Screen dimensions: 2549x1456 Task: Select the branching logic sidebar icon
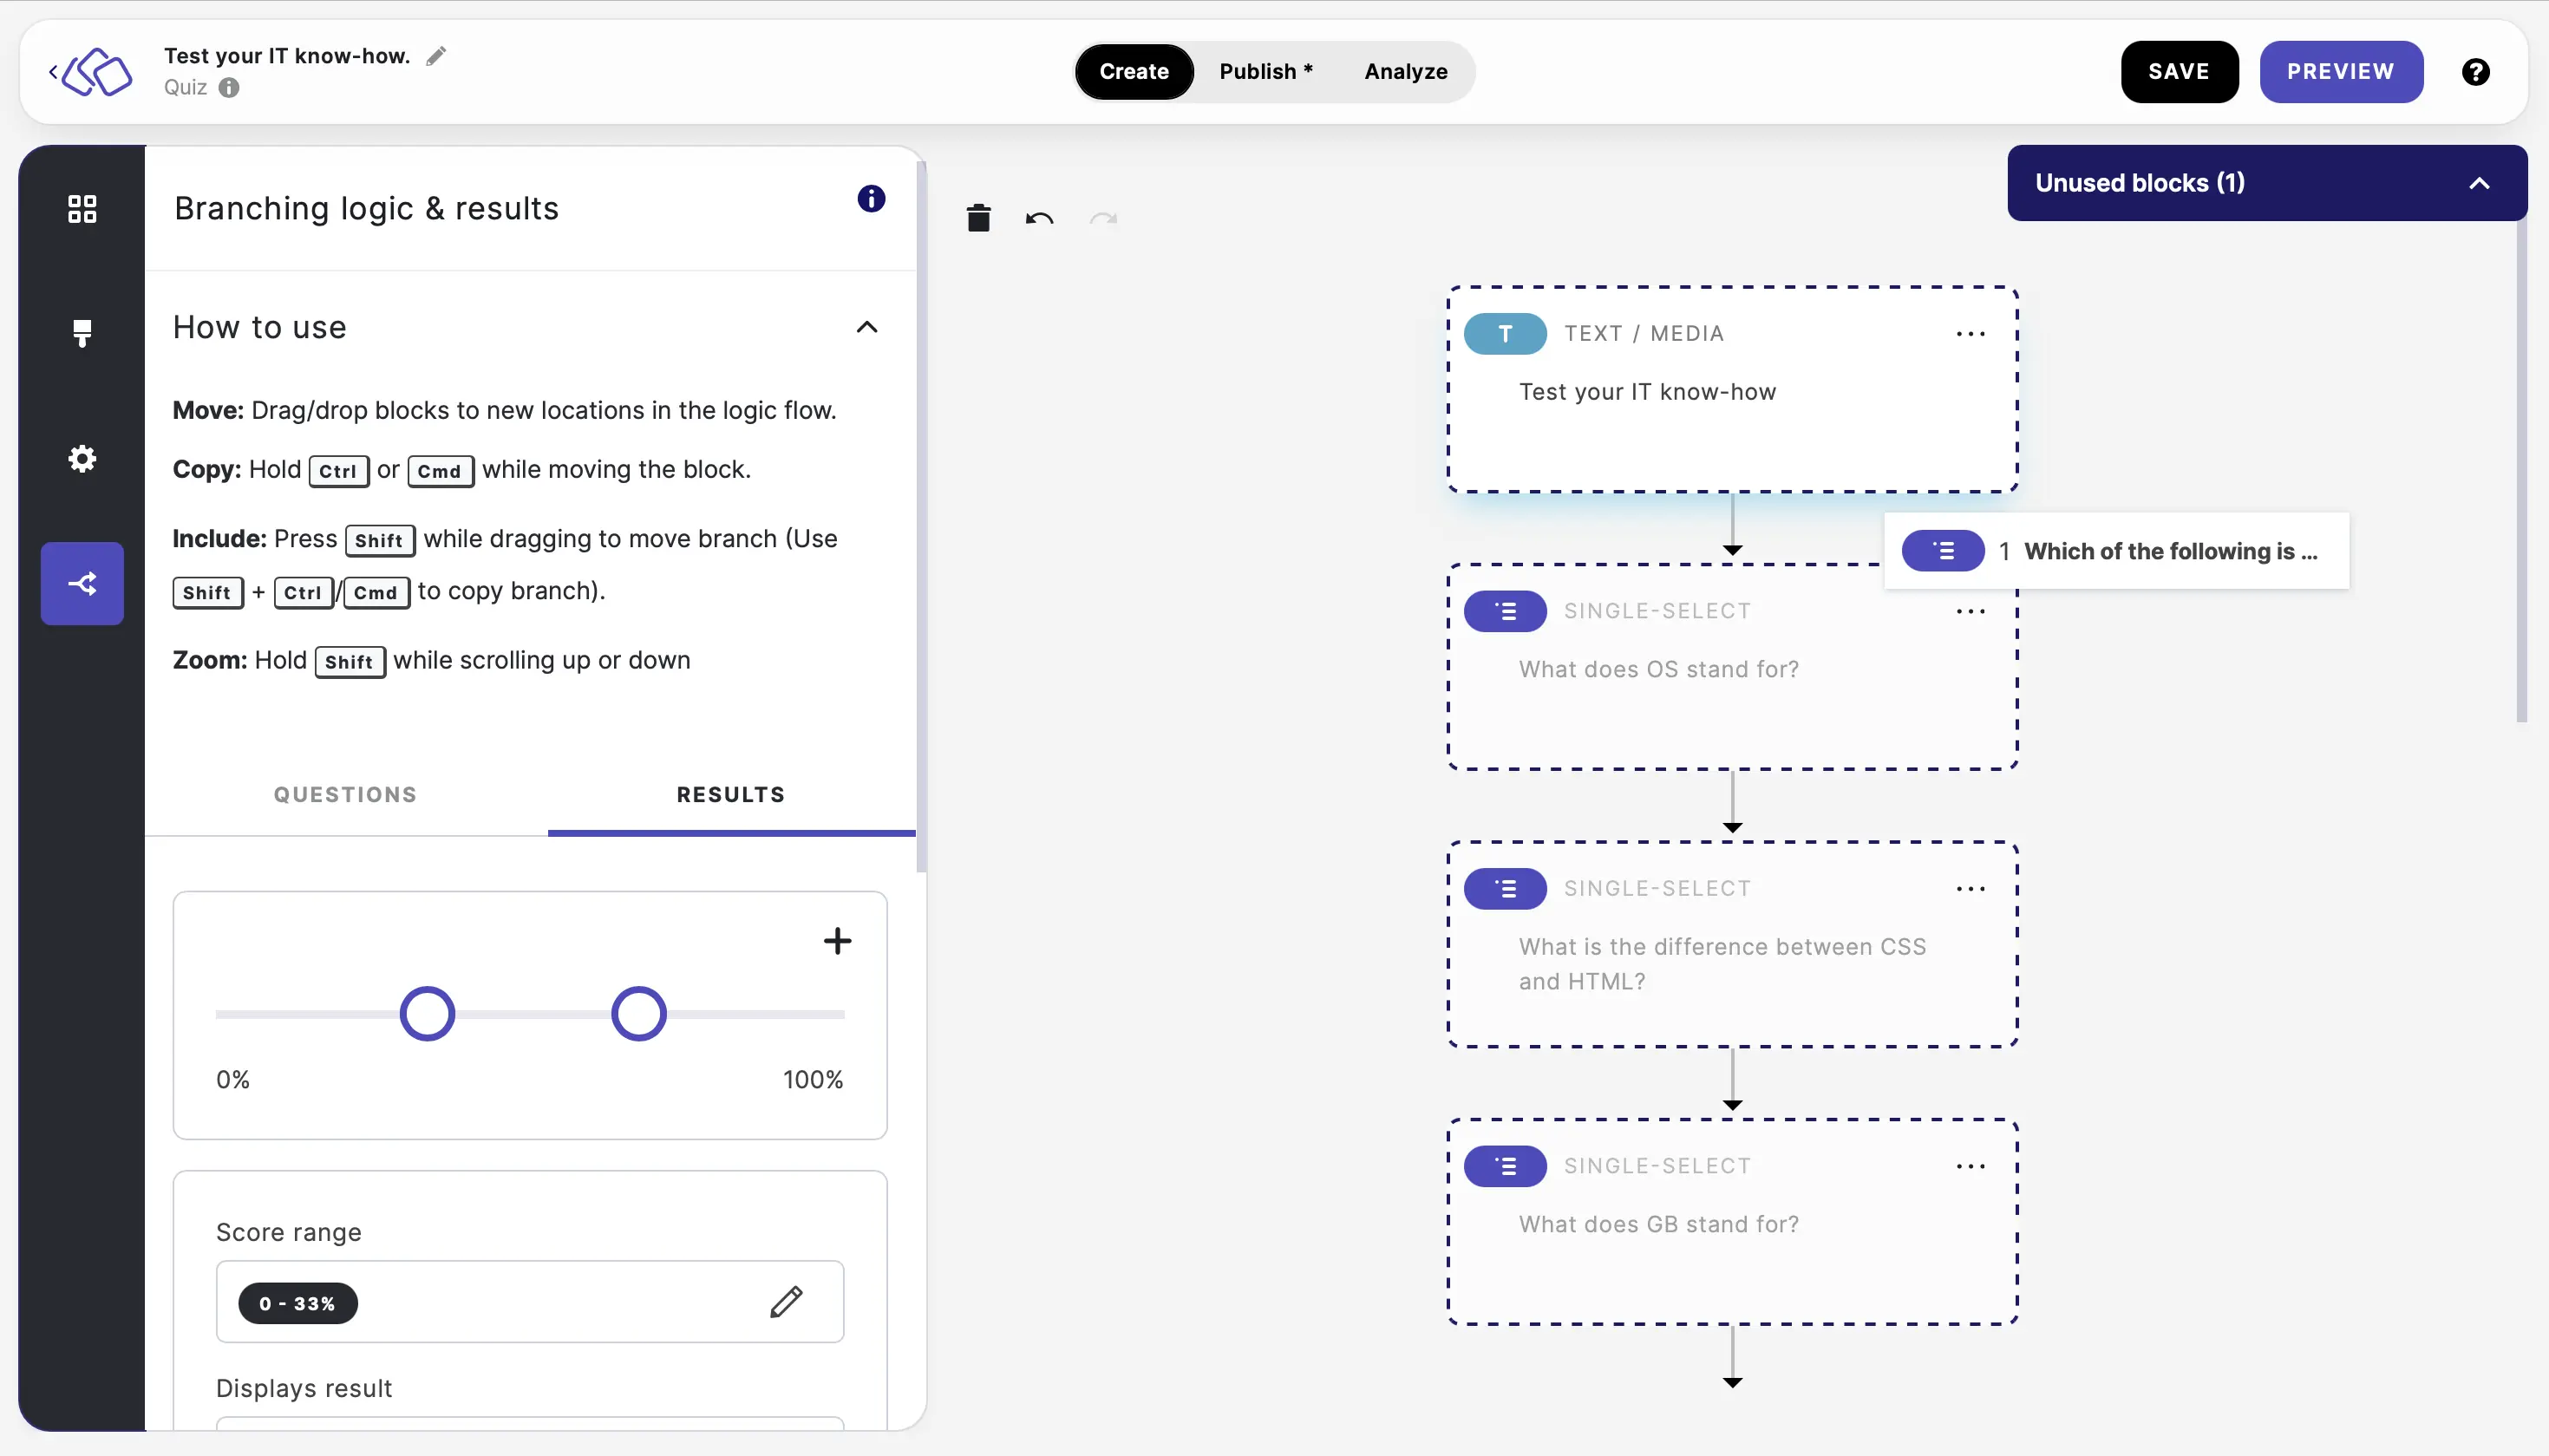click(x=82, y=584)
